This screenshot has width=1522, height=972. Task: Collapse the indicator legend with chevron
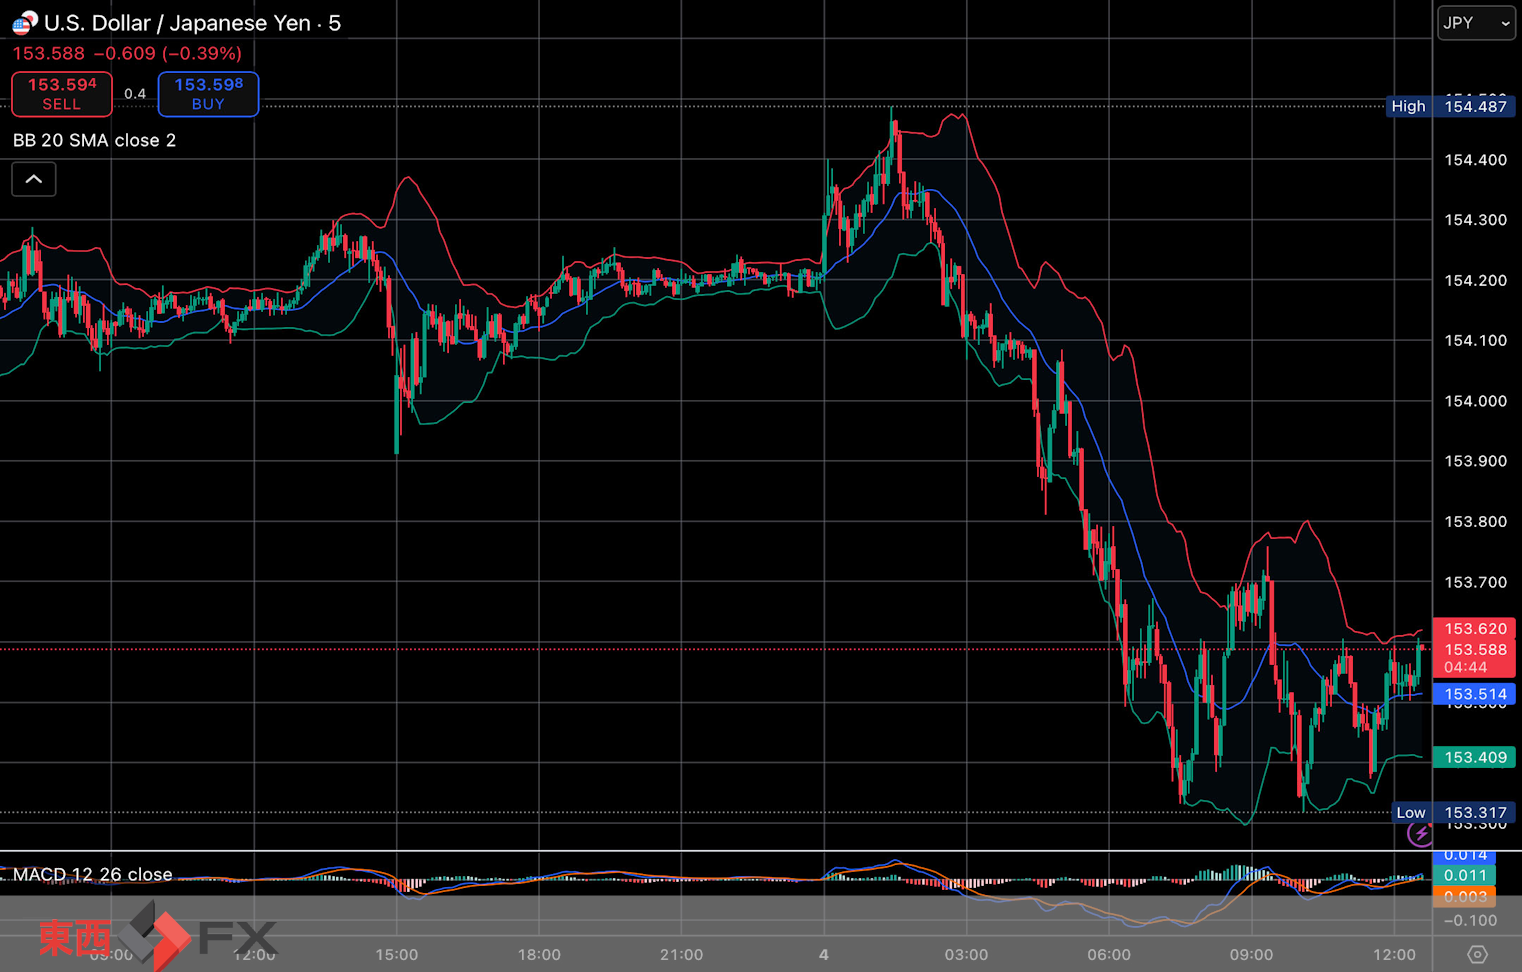[x=34, y=180]
